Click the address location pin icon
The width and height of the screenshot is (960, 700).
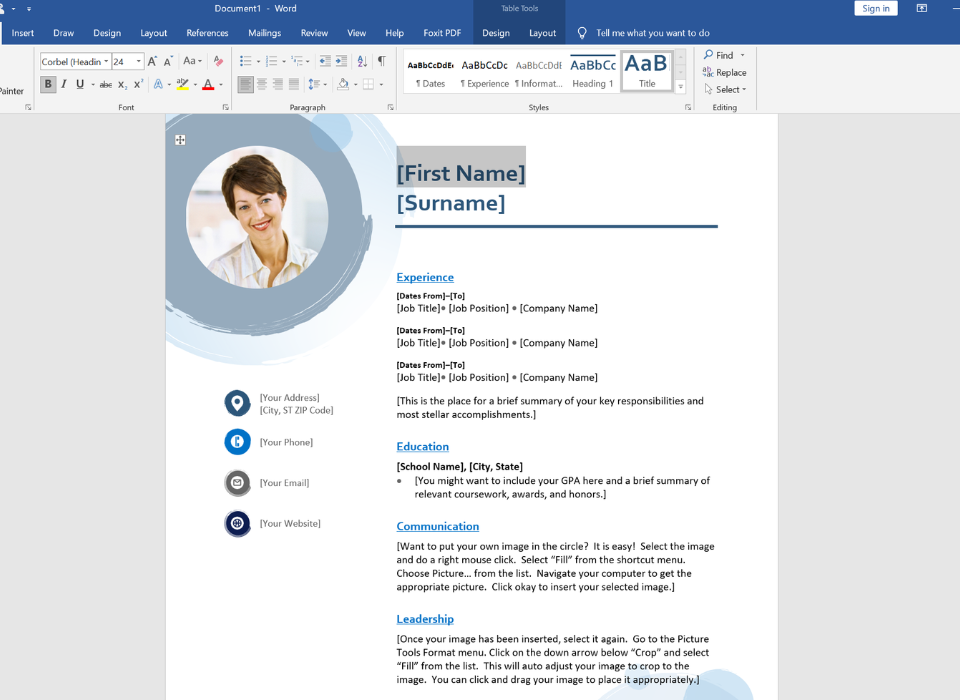click(238, 403)
